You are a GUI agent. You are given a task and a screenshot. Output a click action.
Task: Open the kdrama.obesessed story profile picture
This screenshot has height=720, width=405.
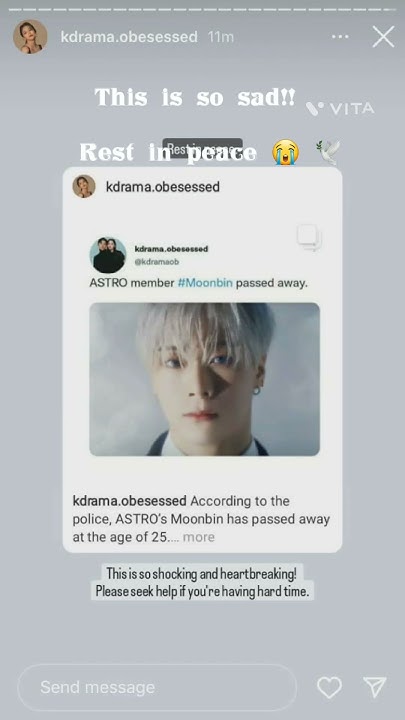[30, 37]
